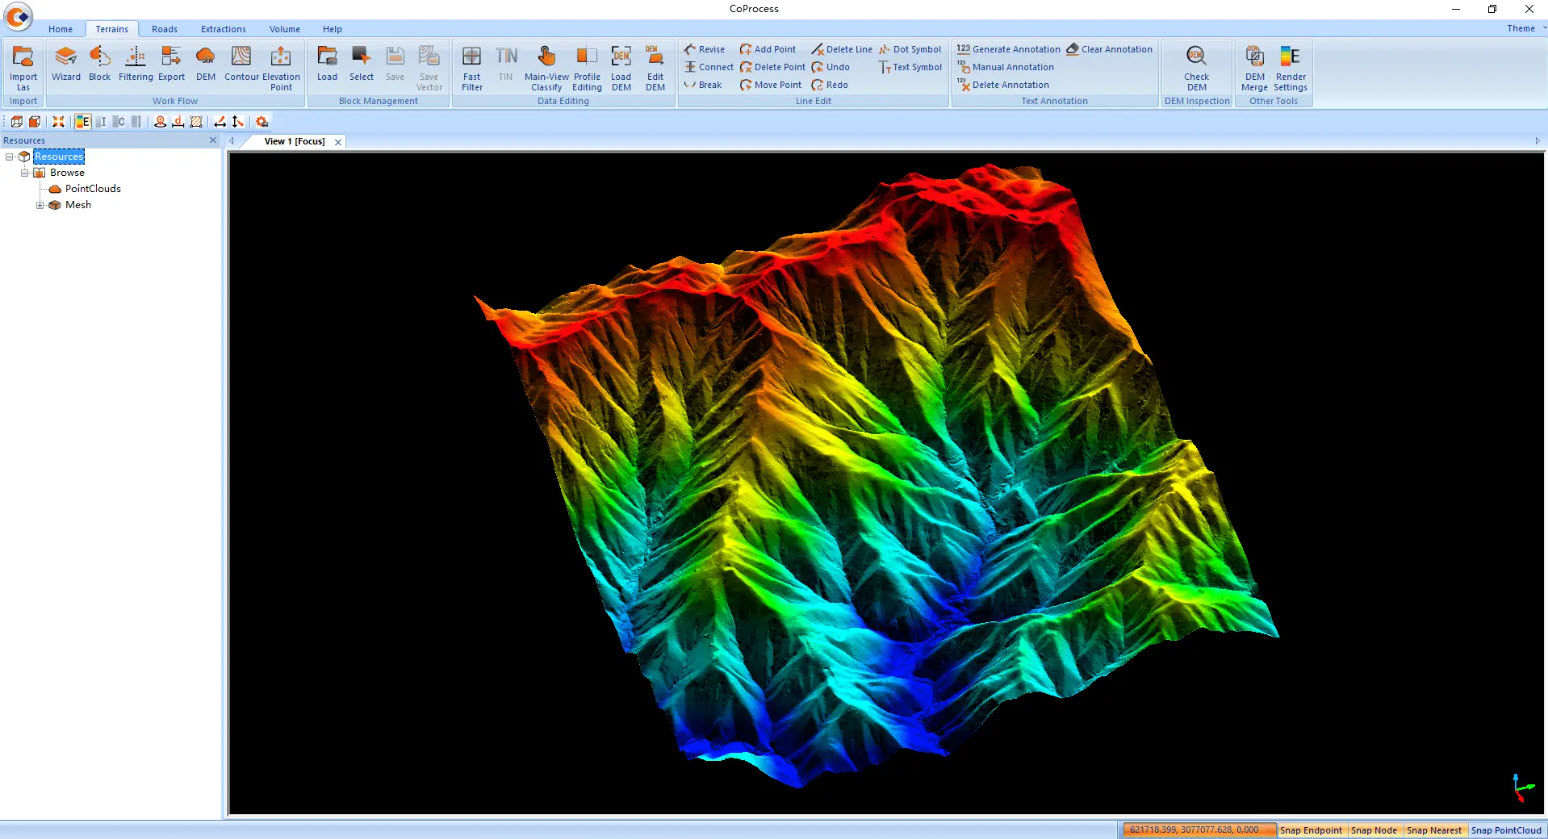Click the Edit DEM icon
1548x839 pixels.
[655, 66]
